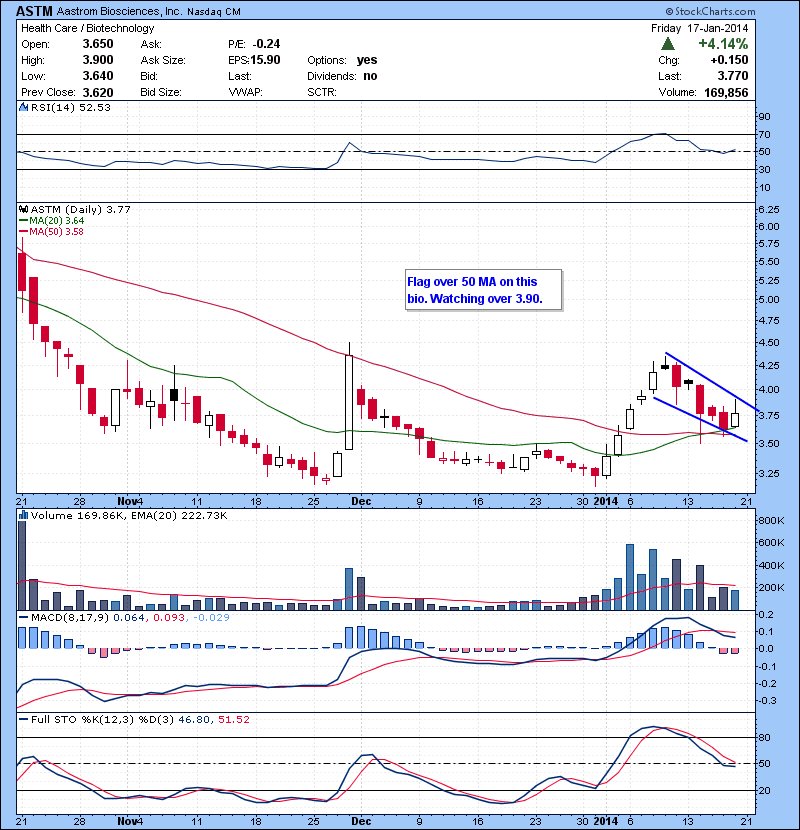Click the 'SCTR:' label
Viewport: 800px width, 830px height.
pos(321,92)
